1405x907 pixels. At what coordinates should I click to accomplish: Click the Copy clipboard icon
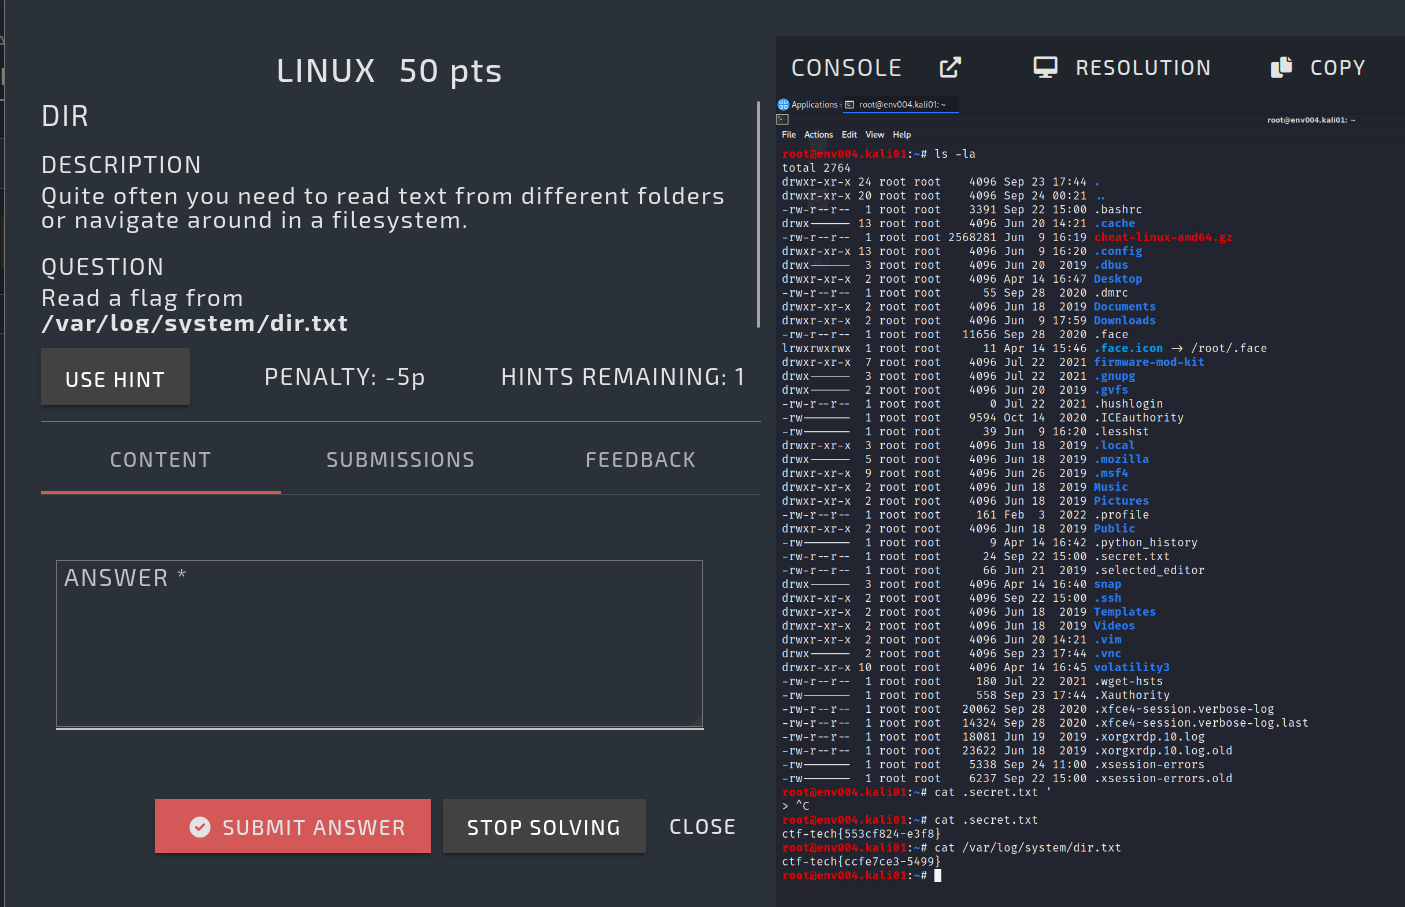click(1281, 68)
